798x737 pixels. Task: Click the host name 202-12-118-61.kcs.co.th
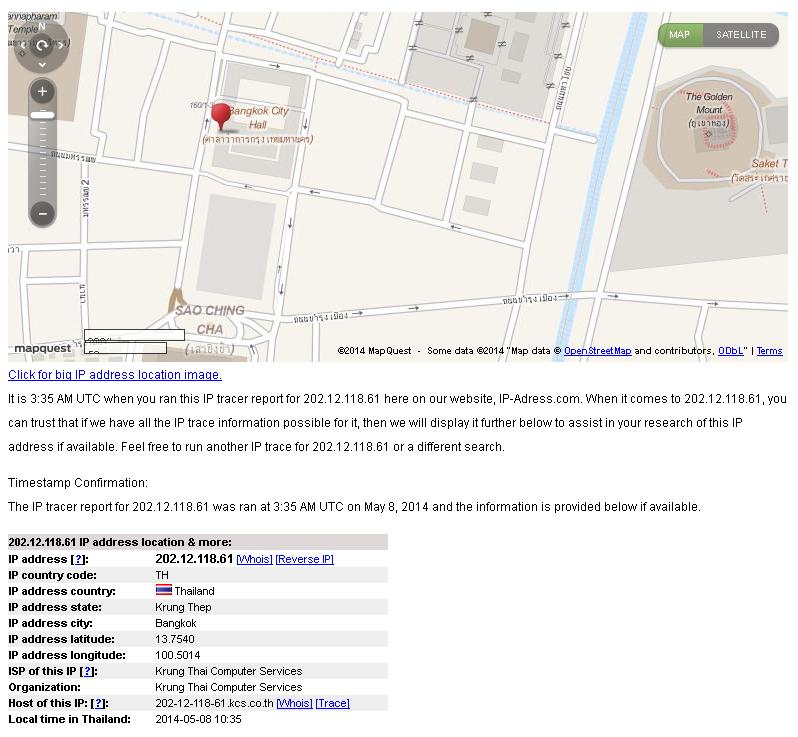(214, 703)
